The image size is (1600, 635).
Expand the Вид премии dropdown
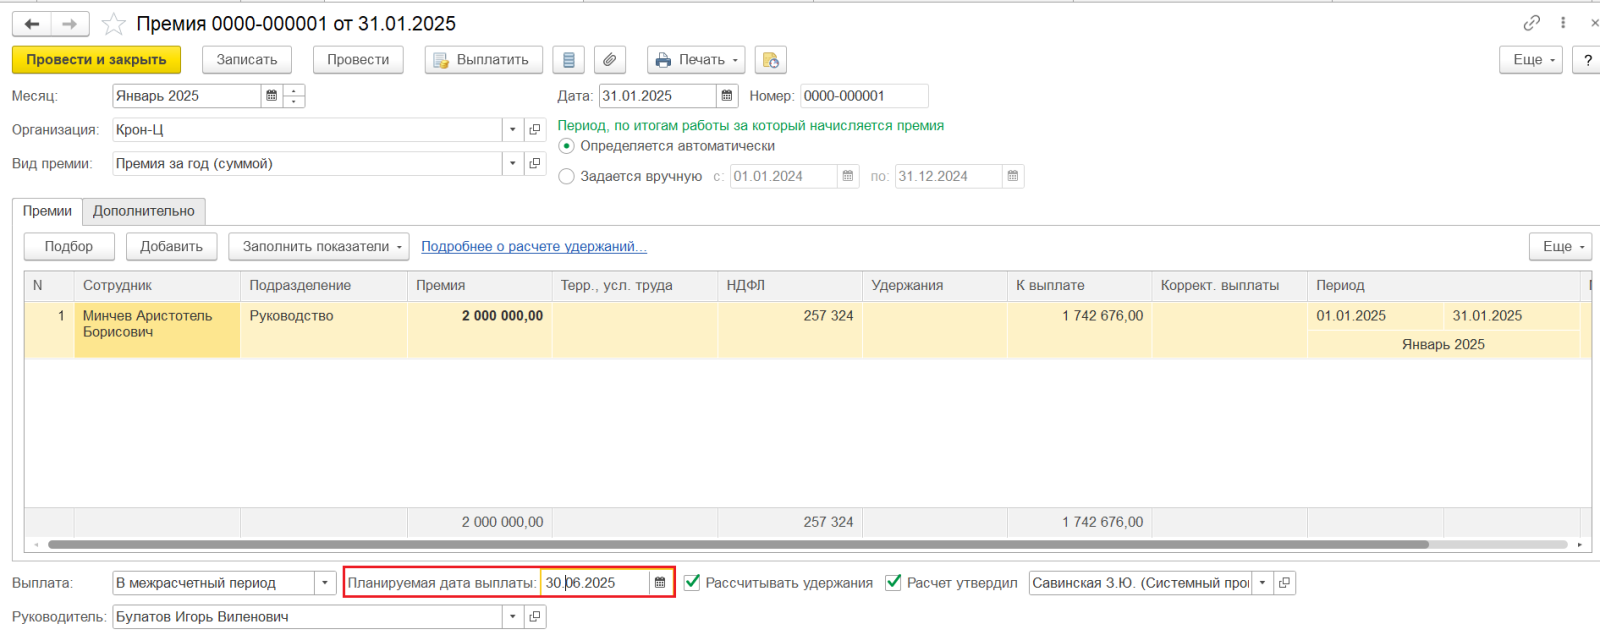[x=512, y=164]
